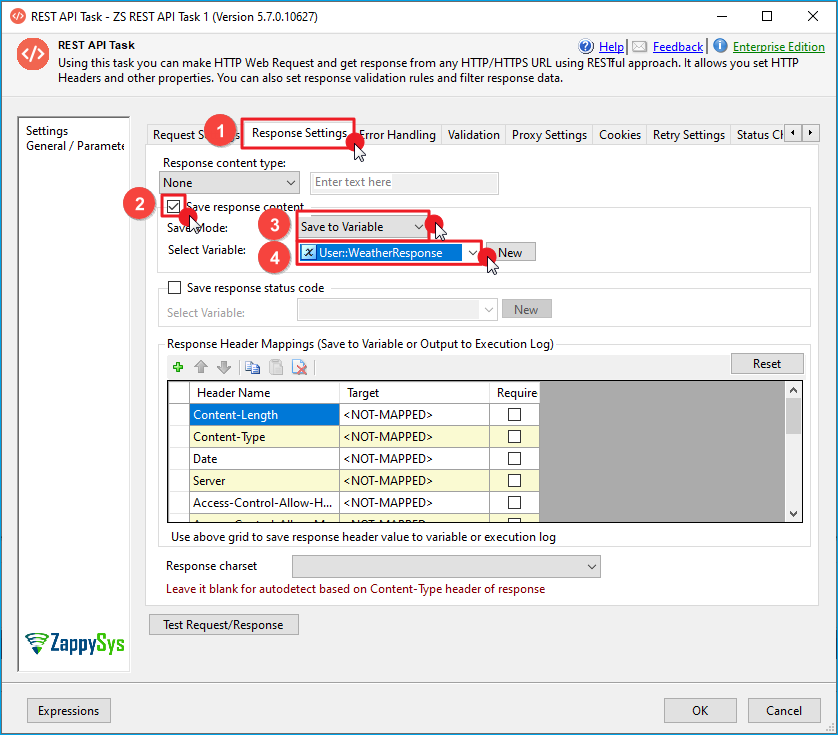
Task: Click the copy icon in mappings toolbar
Action: (252, 367)
